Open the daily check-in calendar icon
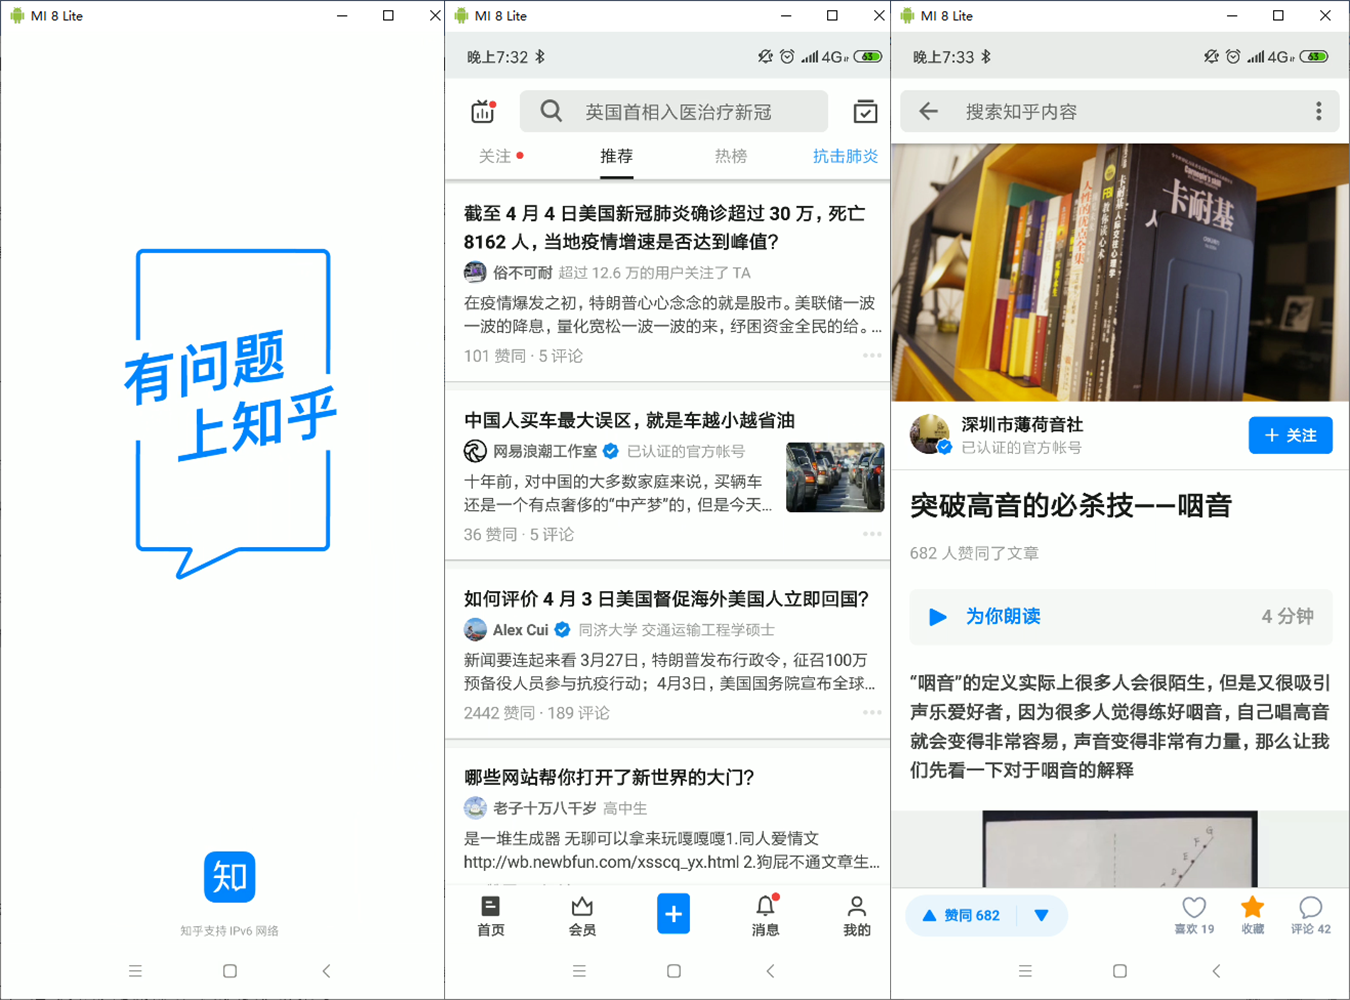 [x=865, y=111]
